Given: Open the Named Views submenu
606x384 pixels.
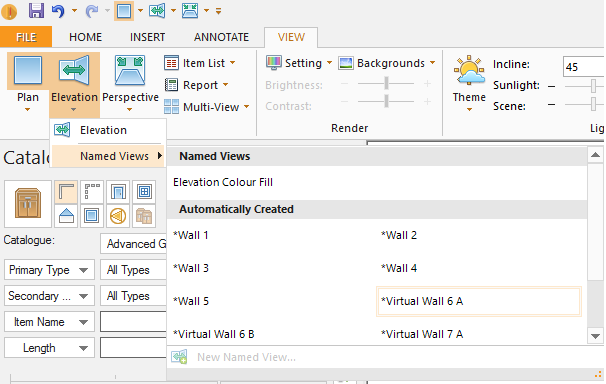Looking at the screenshot, I should 108,156.
